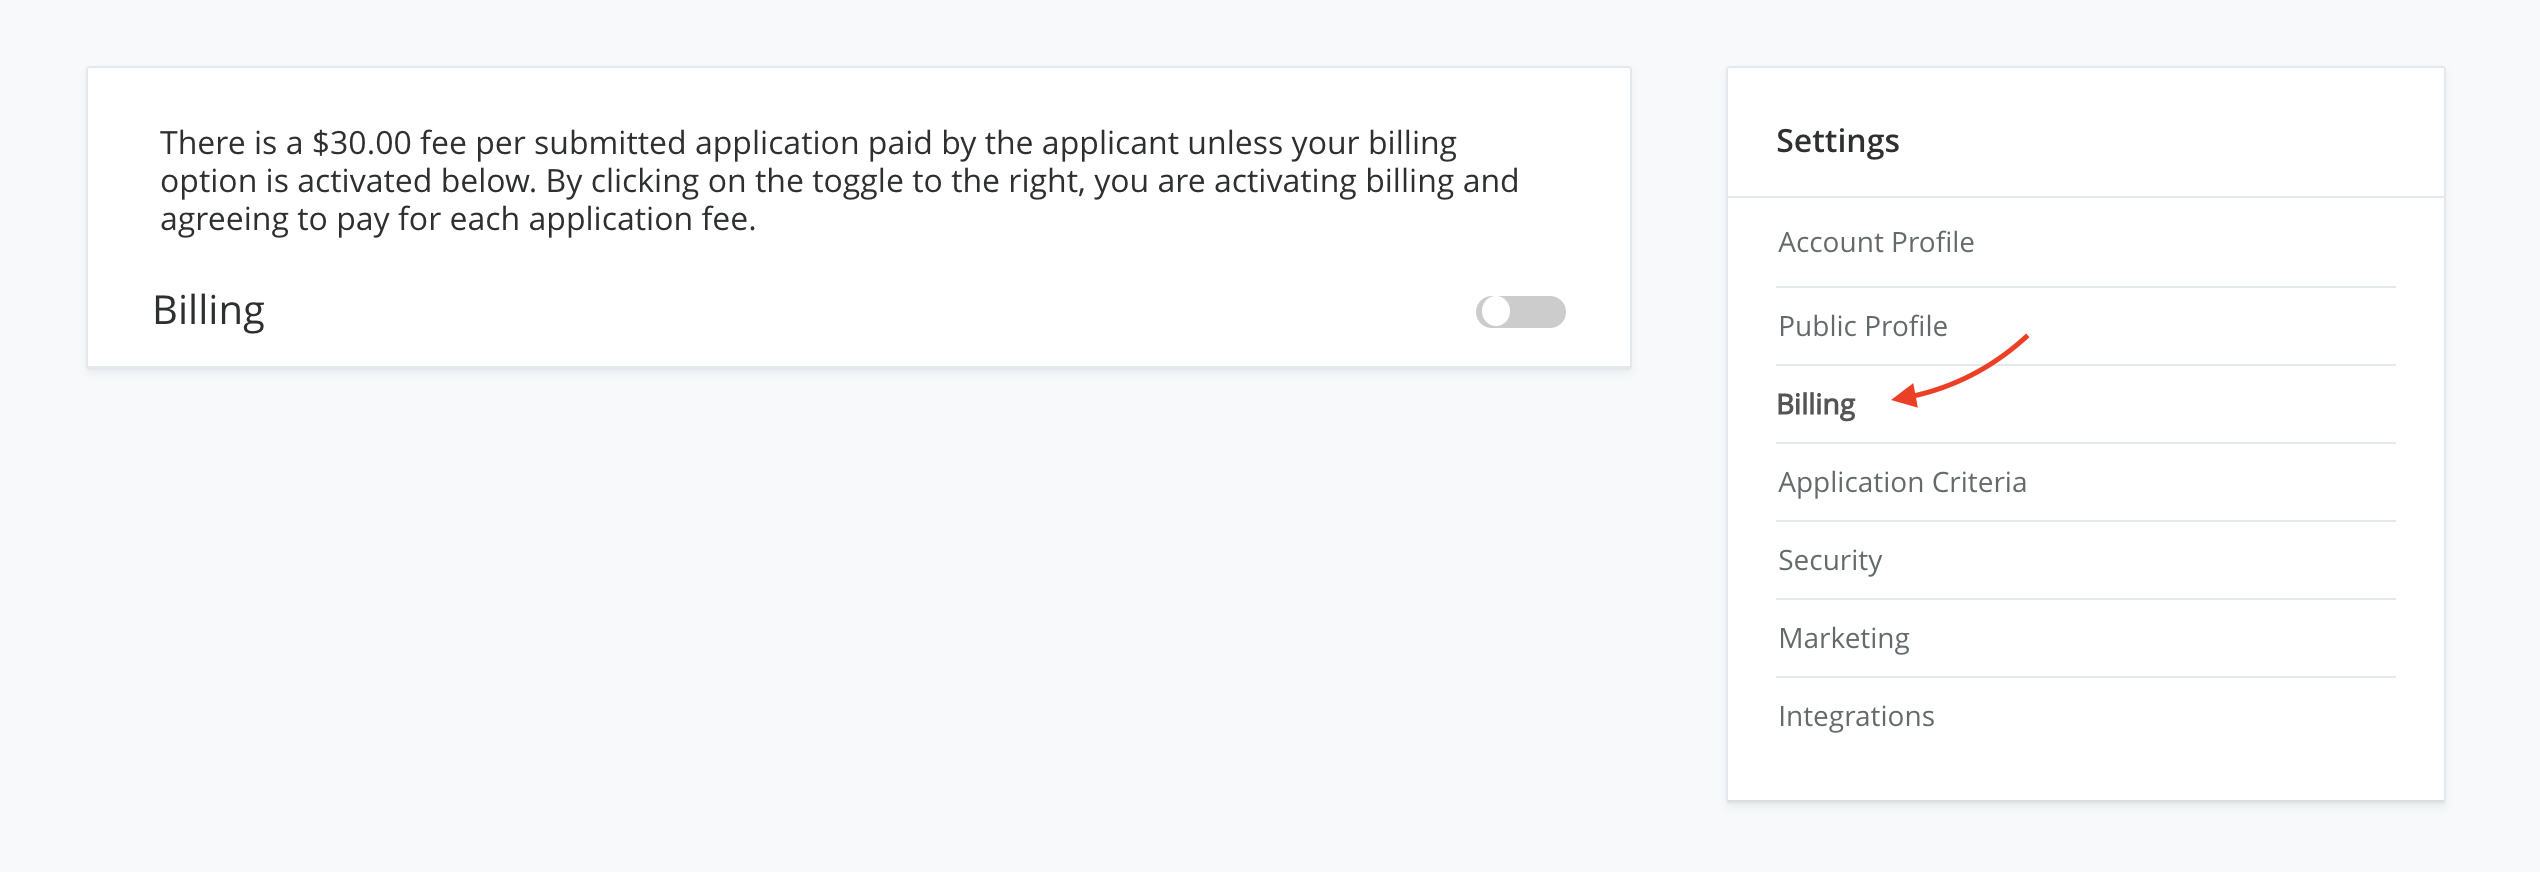This screenshot has width=2540, height=872.
Task: Go to Public Profile settings
Action: [x=1862, y=326]
